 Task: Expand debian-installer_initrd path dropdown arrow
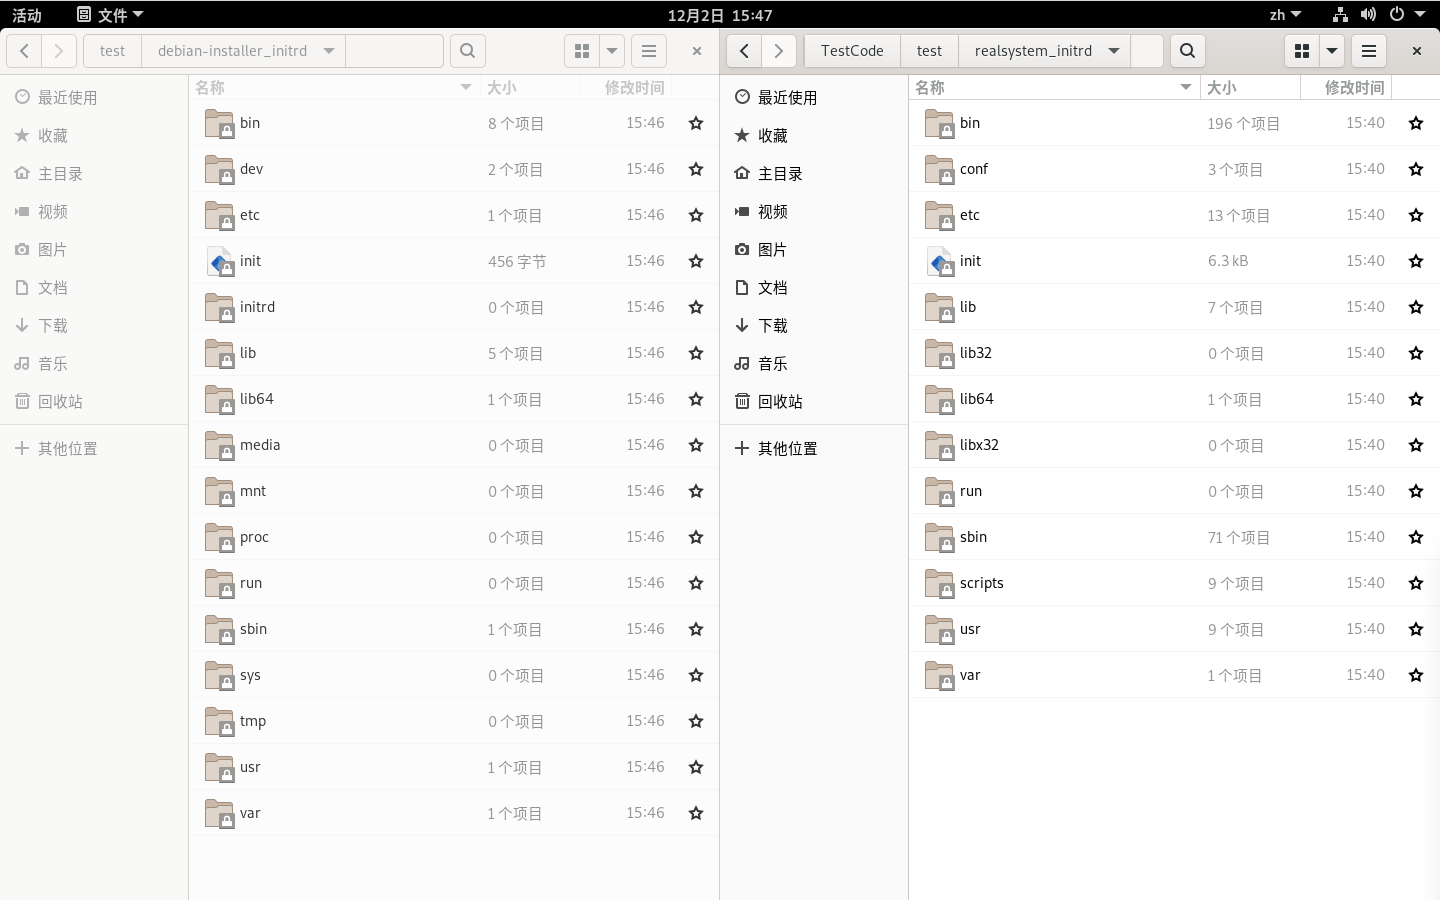[329, 51]
